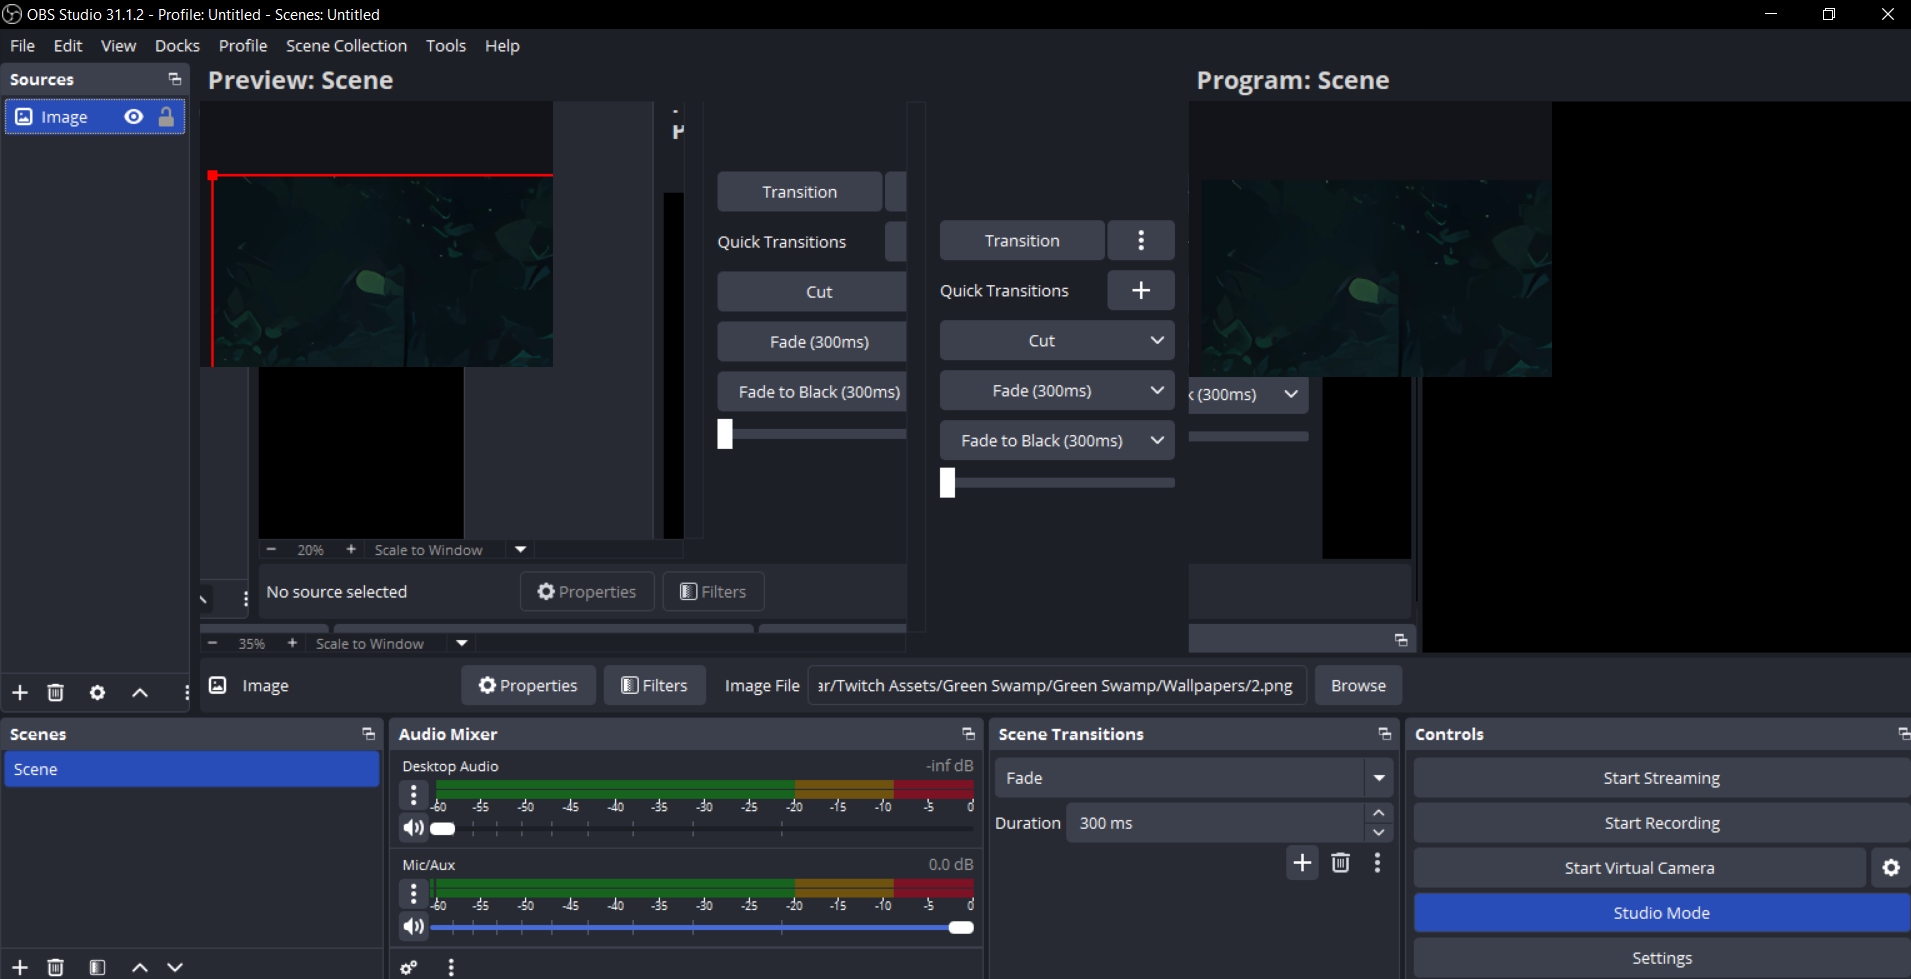1911x979 pixels.
Task: Open the Cut quick transition dropdown arrow
Action: [x=1157, y=341]
